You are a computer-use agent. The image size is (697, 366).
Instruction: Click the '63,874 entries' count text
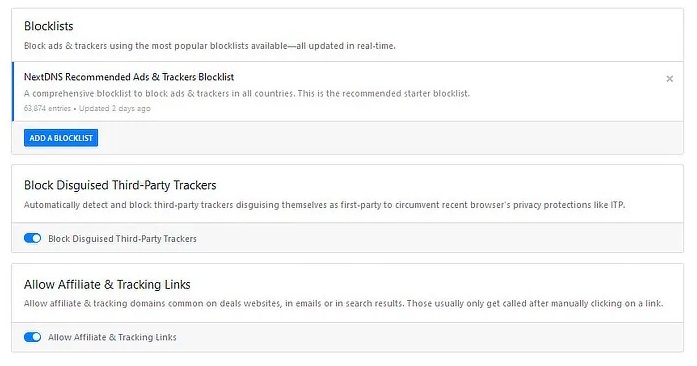tap(47, 109)
